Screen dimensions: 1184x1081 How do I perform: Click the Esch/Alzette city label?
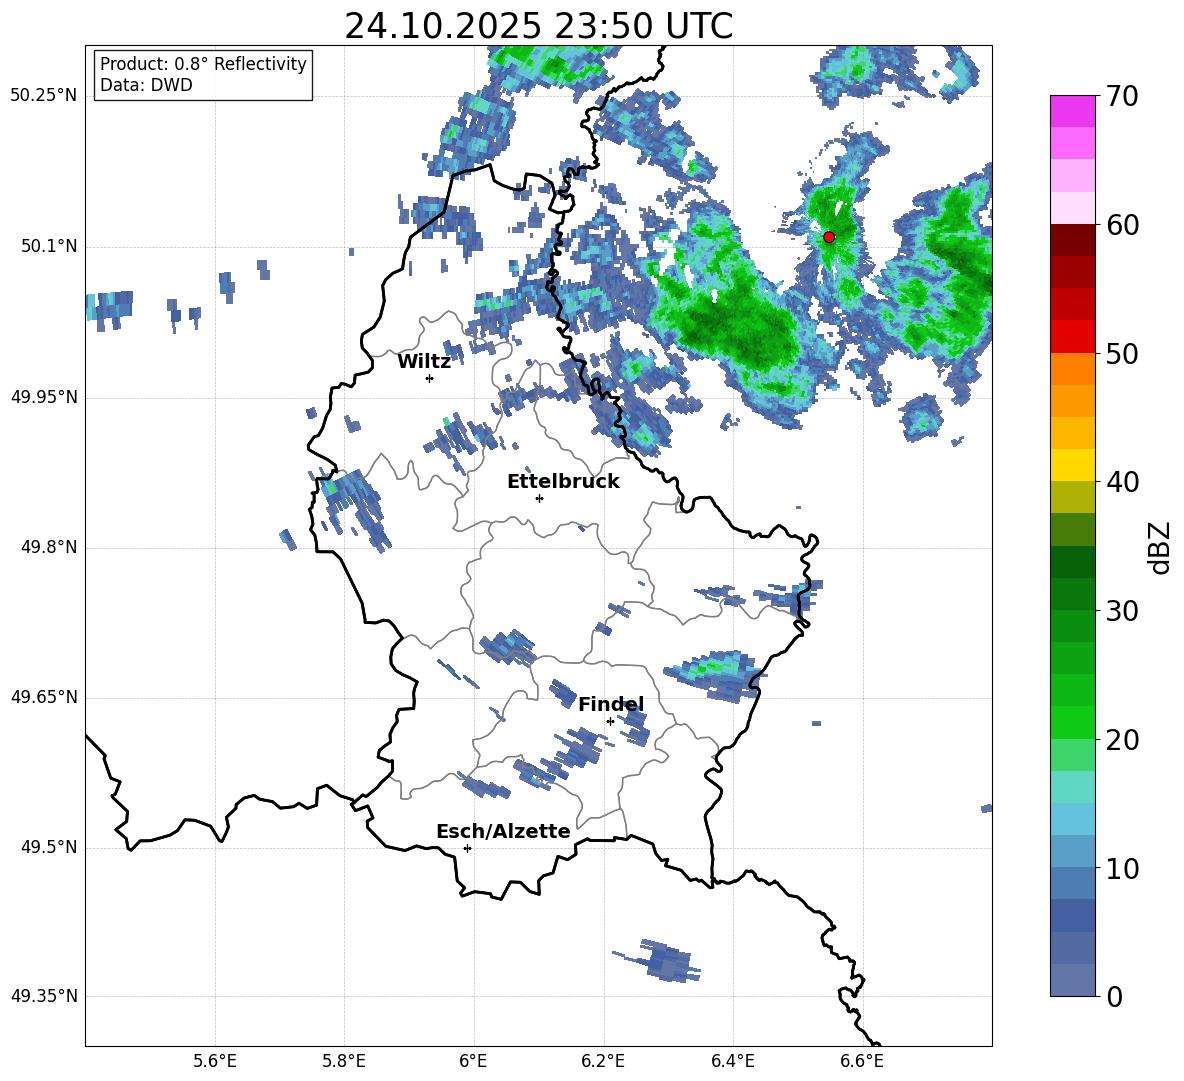pyautogui.click(x=503, y=831)
